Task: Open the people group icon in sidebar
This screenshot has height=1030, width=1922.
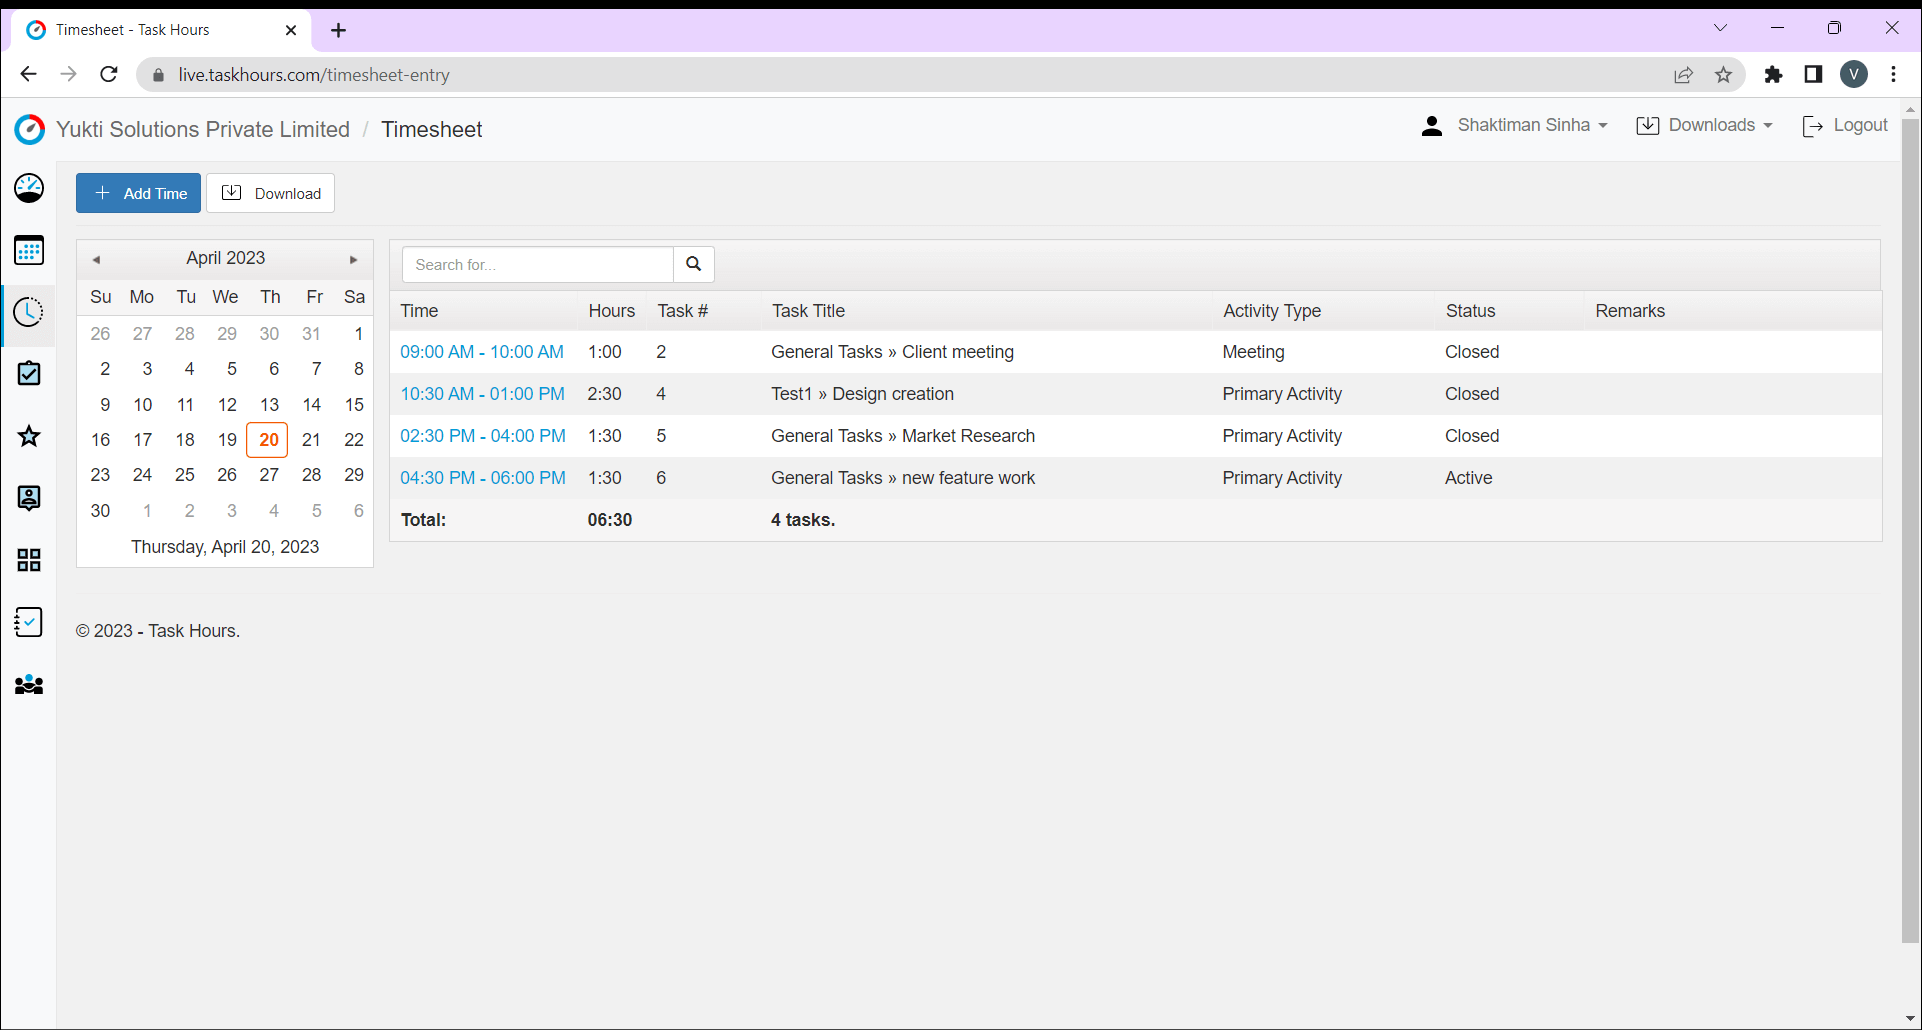Action: [29, 685]
